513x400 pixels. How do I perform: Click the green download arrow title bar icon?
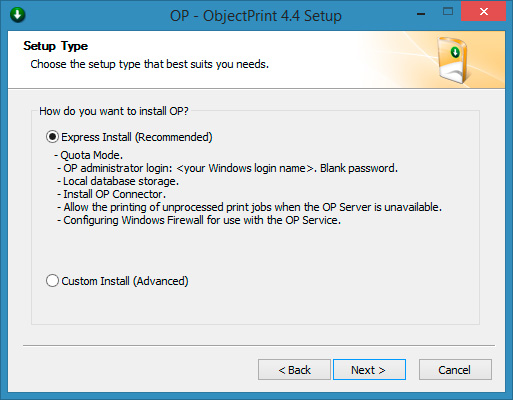tap(17, 15)
